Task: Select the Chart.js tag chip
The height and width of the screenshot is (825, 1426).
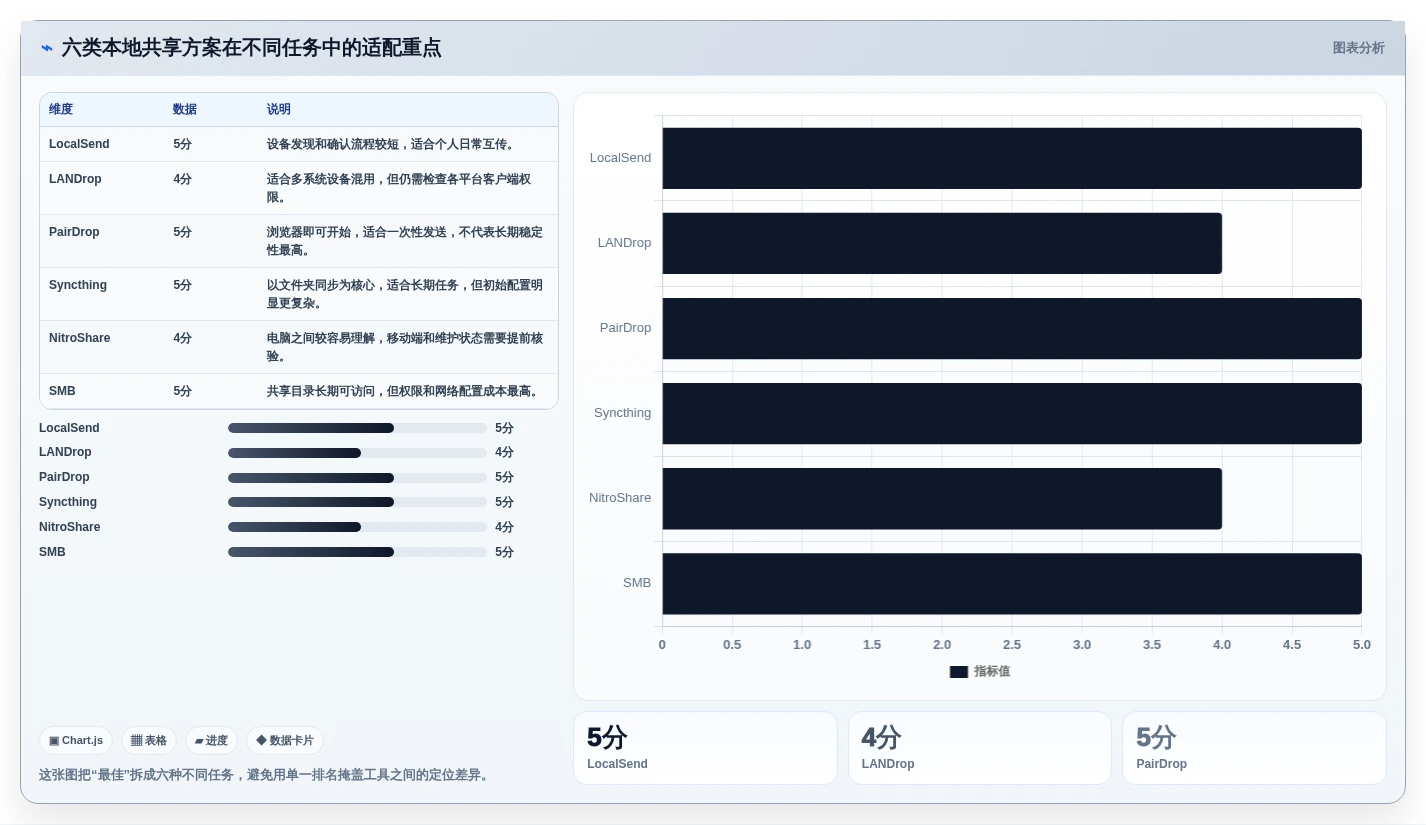Action: tap(76, 740)
